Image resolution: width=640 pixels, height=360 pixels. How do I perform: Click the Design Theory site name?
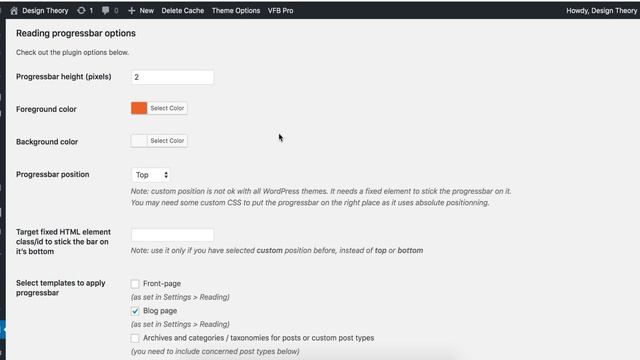[x=45, y=11]
